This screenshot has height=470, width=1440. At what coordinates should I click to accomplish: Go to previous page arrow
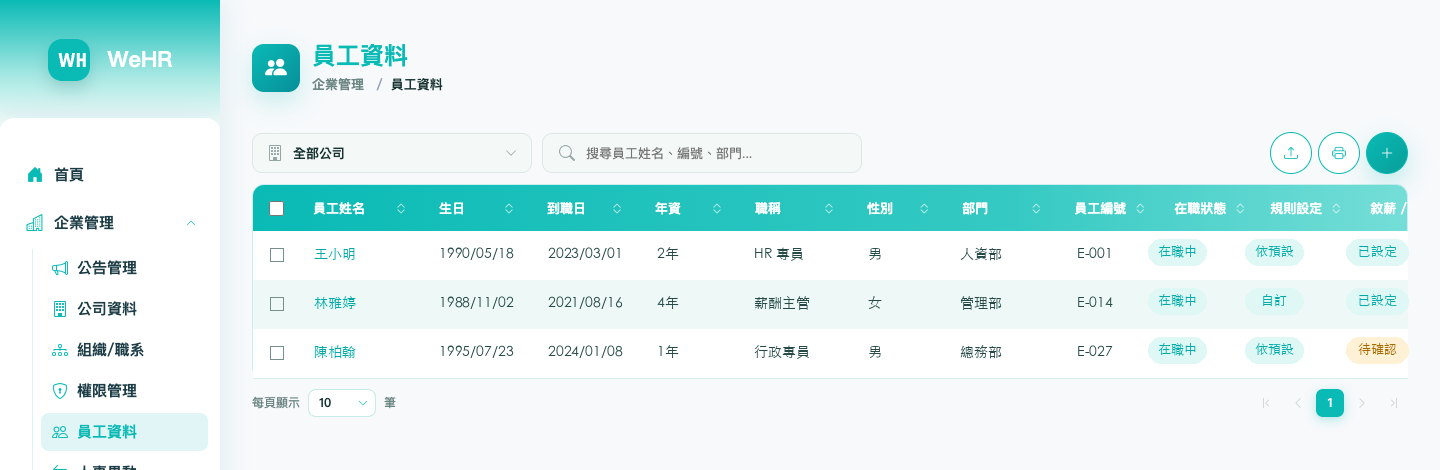[x=1298, y=403]
